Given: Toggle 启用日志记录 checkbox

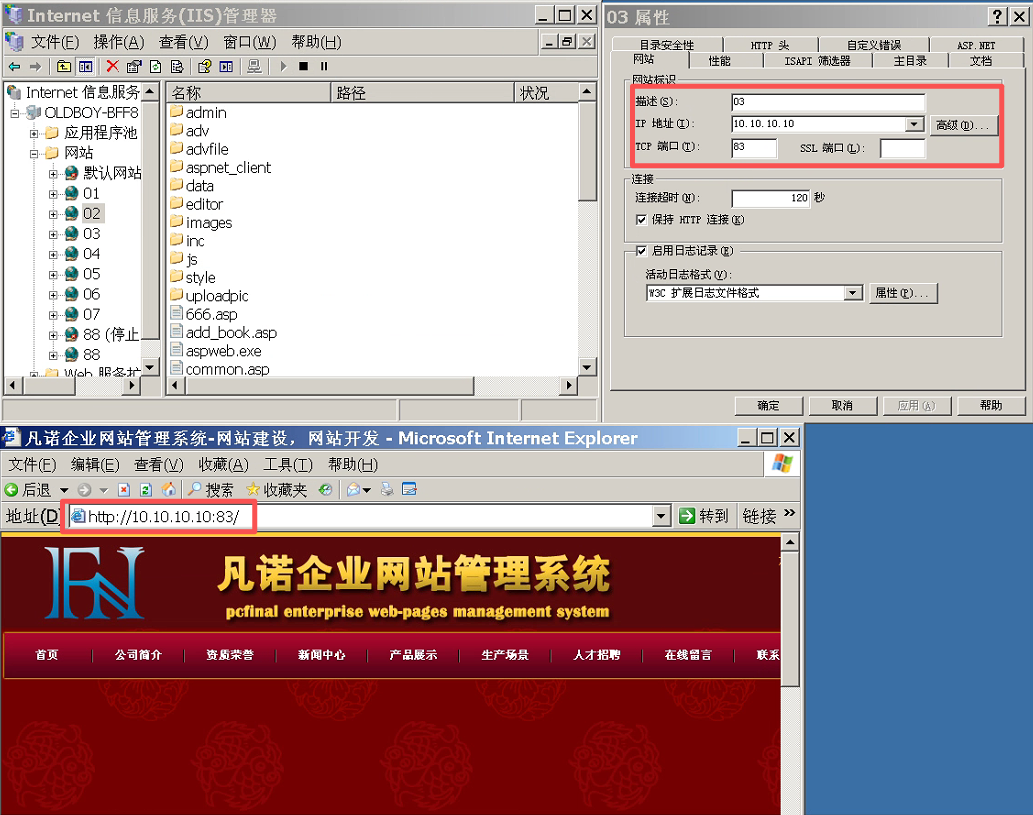Looking at the screenshot, I should point(641,250).
